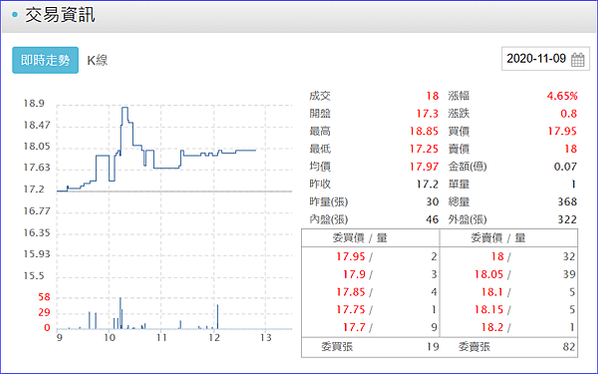Click the 委買張 total 19
This screenshot has height=374, width=598.
tap(433, 347)
